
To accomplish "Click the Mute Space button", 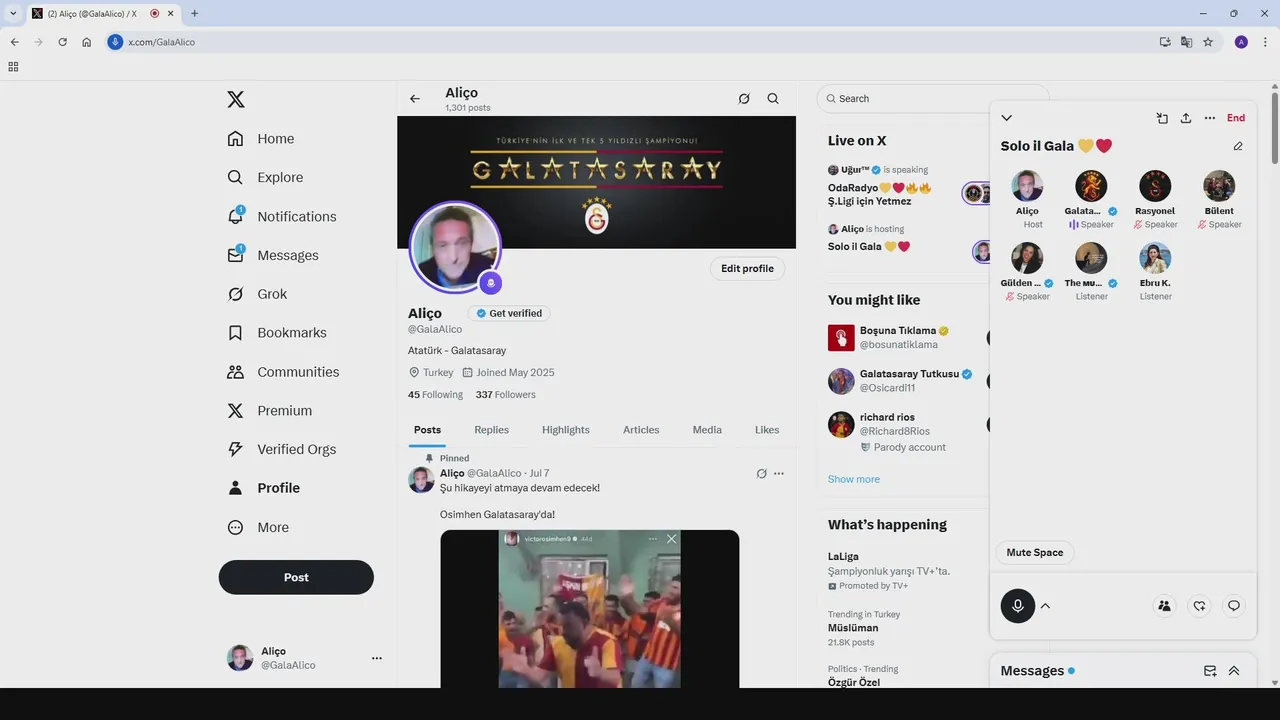I will point(1035,553).
